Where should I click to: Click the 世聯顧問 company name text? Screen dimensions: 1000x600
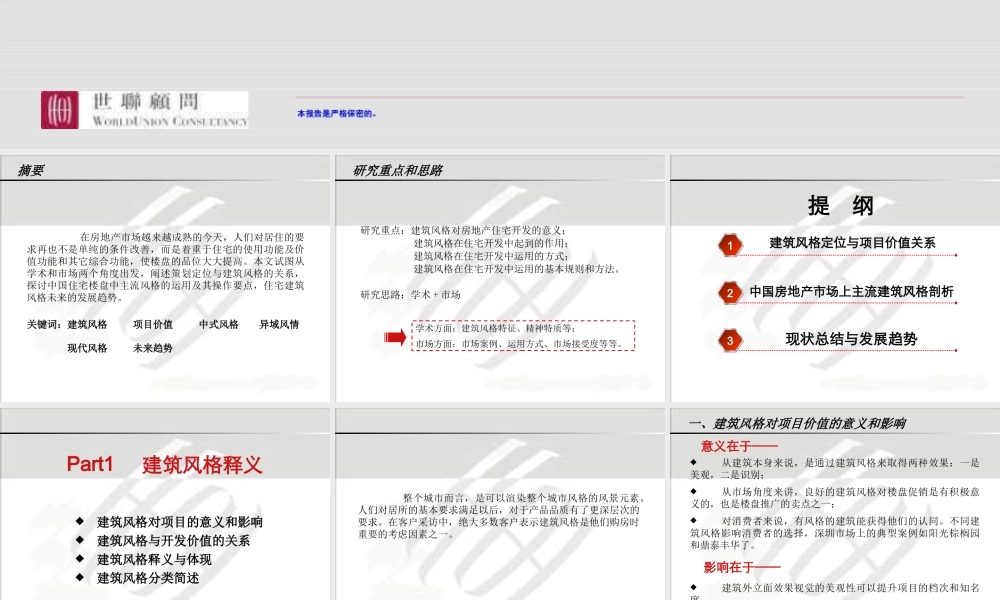tap(145, 101)
